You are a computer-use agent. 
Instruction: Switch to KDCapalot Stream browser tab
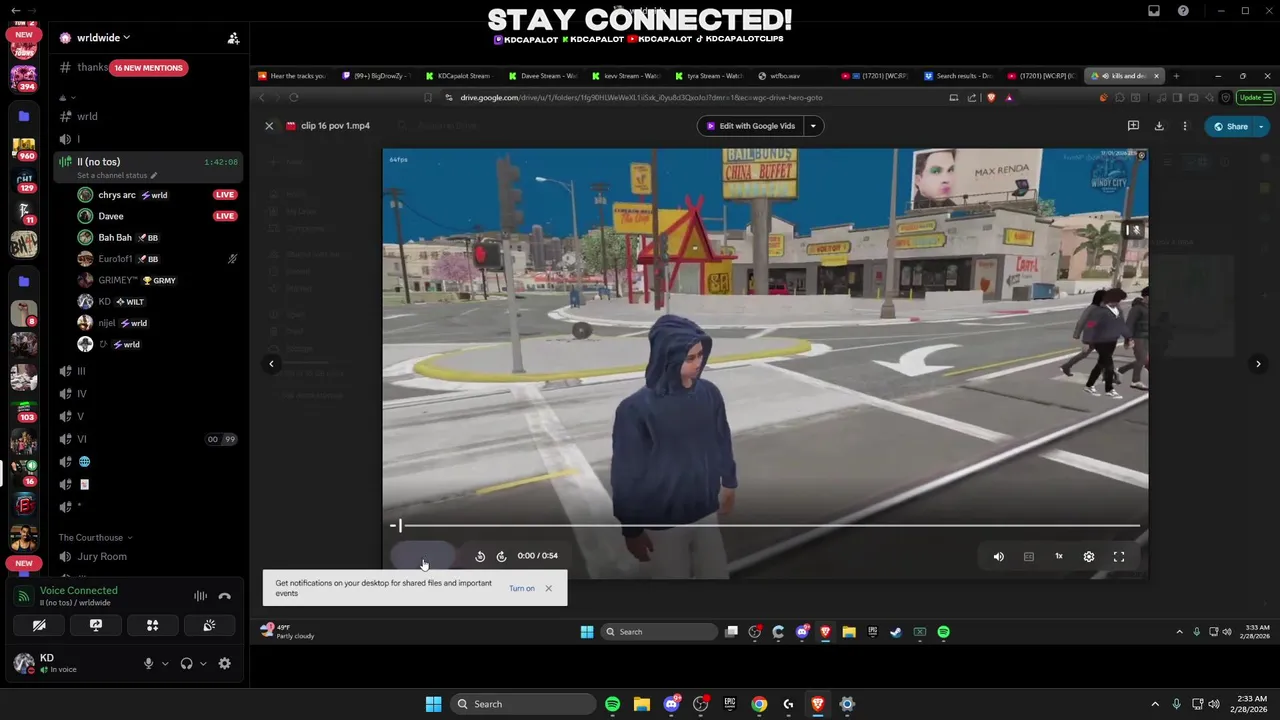click(458, 76)
